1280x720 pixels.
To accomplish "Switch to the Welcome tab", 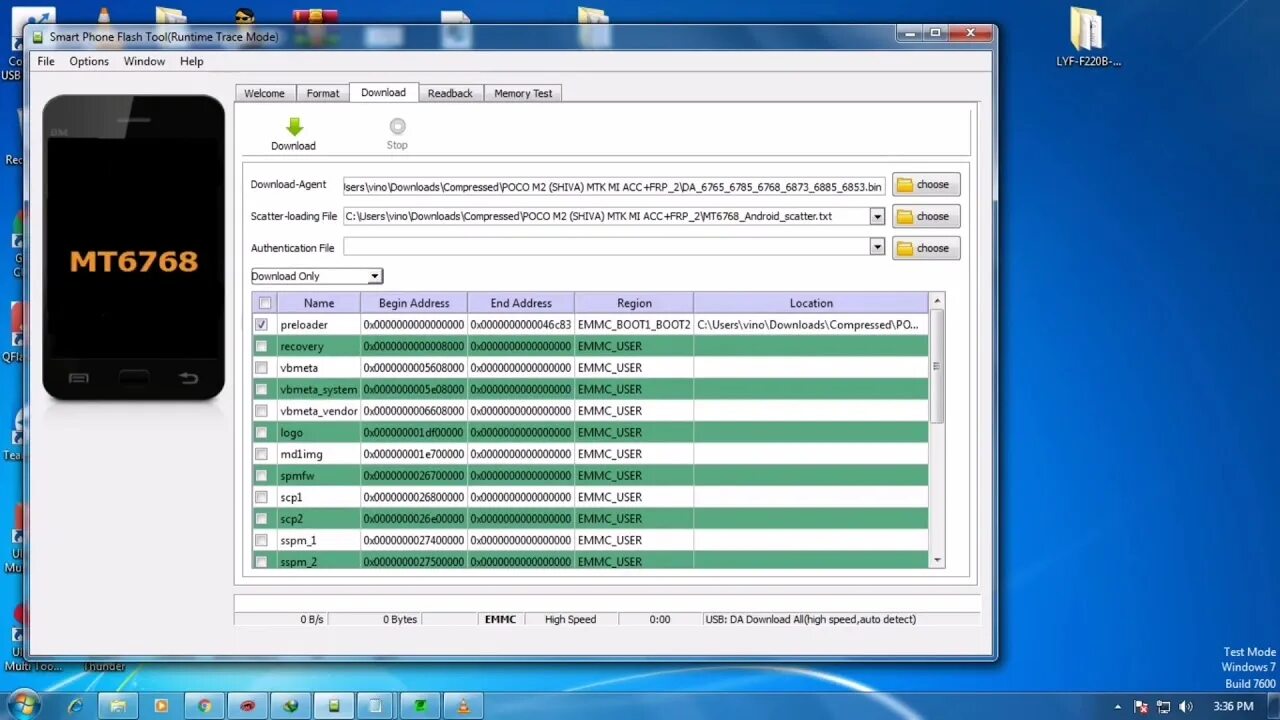I will pos(264,93).
